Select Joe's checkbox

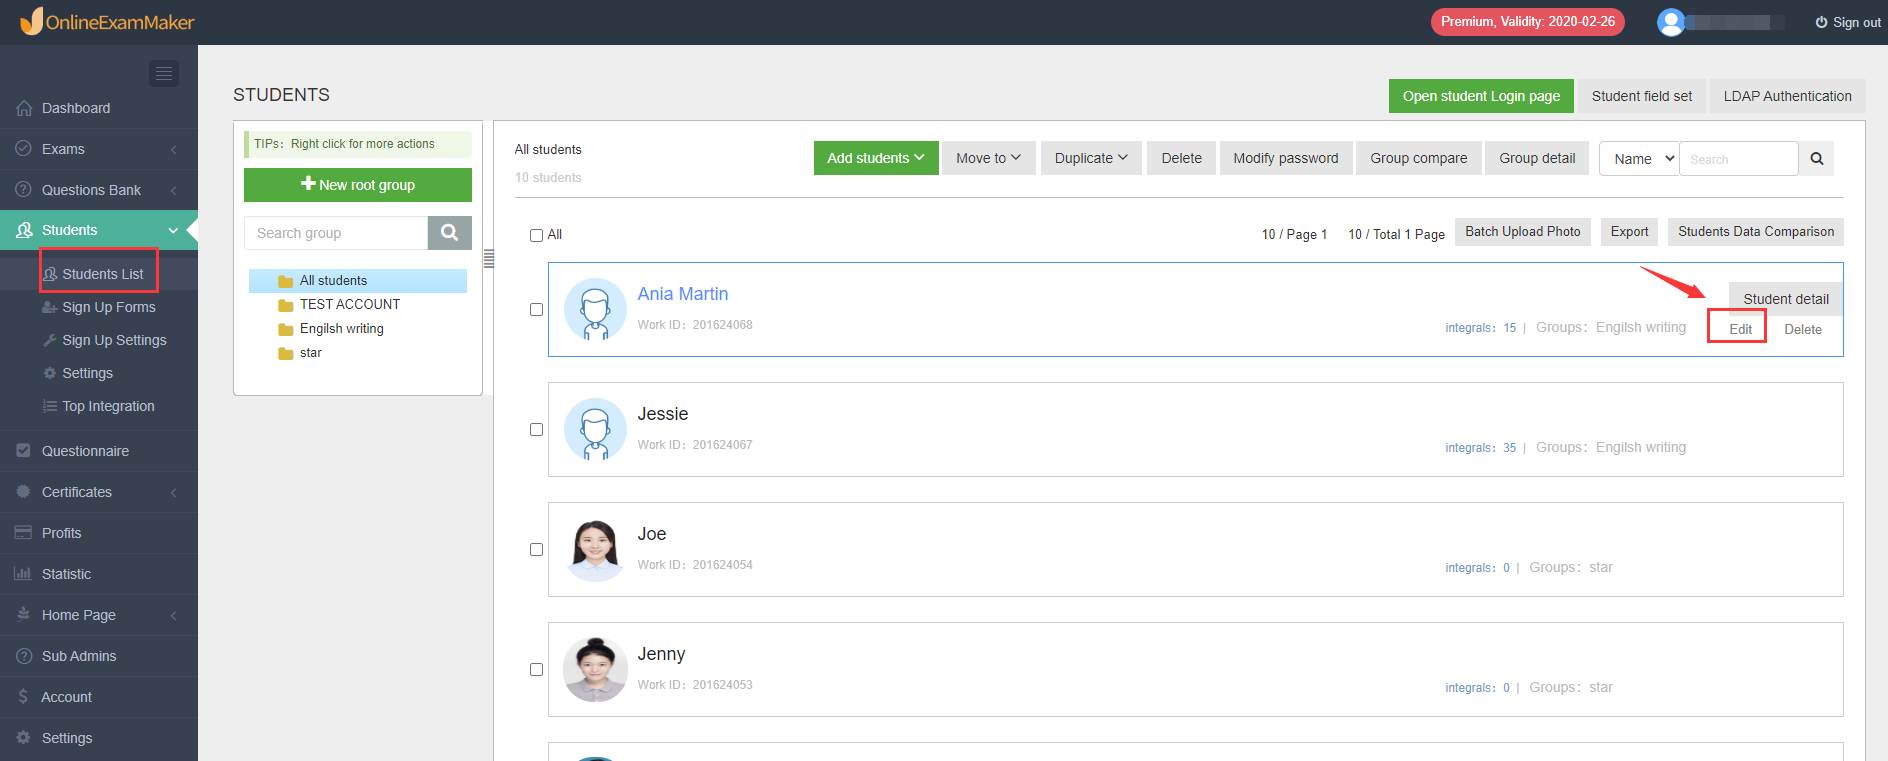point(536,550)
